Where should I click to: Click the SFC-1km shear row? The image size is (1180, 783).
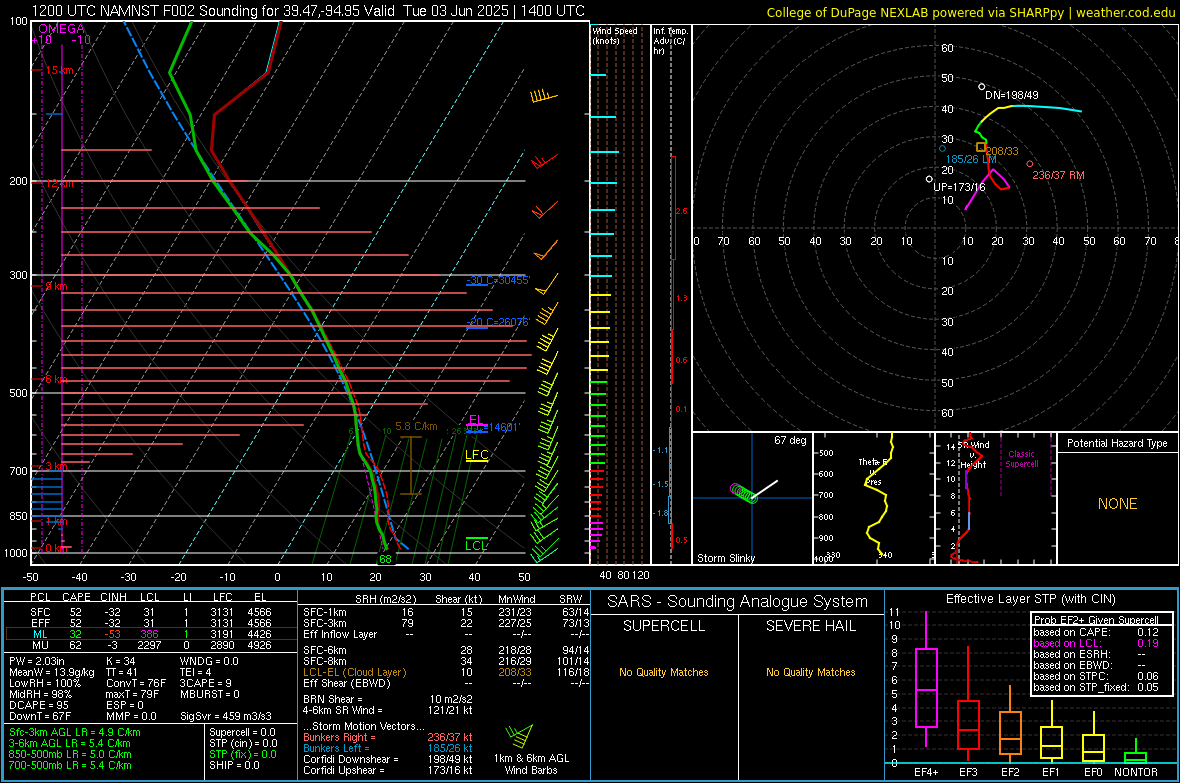click(446, 612)
